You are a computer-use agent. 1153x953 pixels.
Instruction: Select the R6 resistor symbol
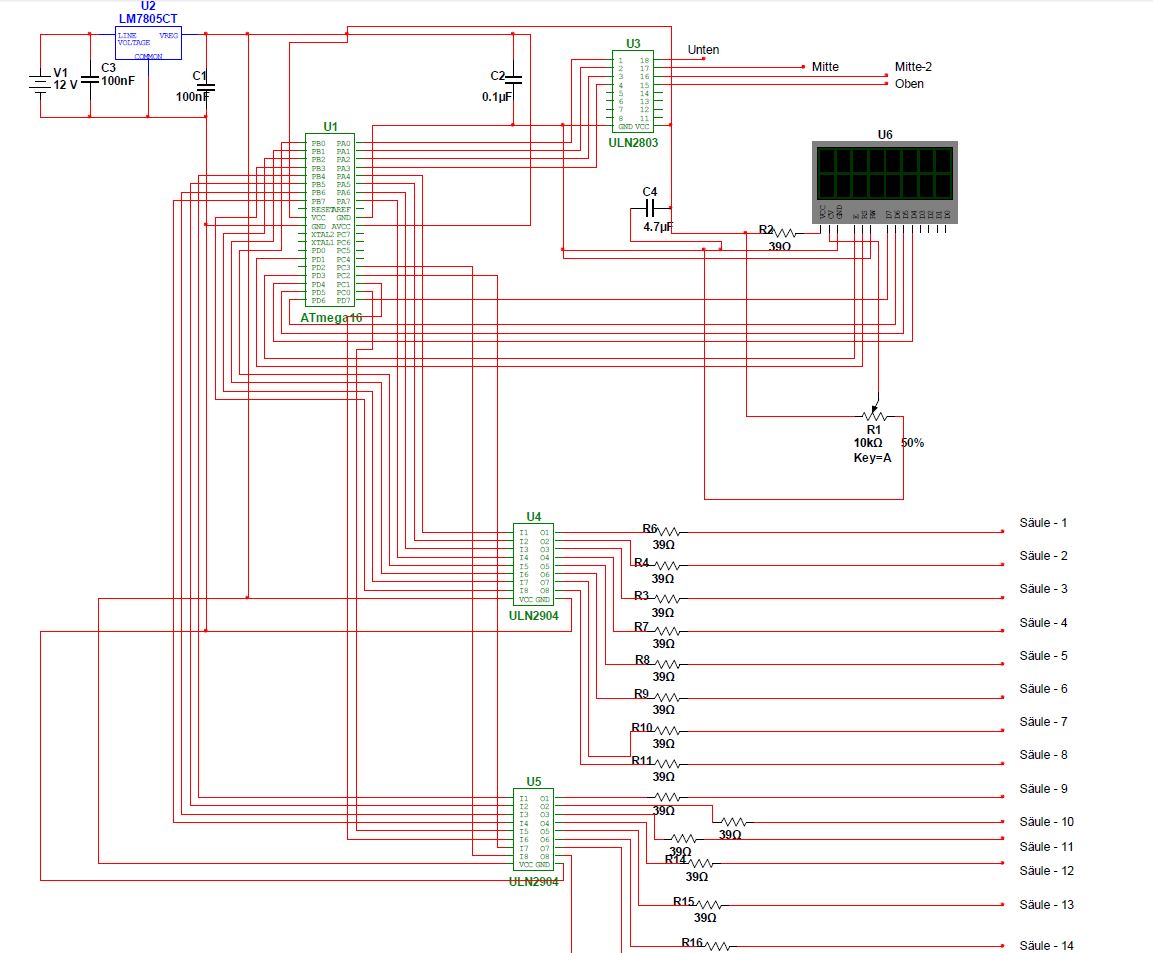[668, 532]
